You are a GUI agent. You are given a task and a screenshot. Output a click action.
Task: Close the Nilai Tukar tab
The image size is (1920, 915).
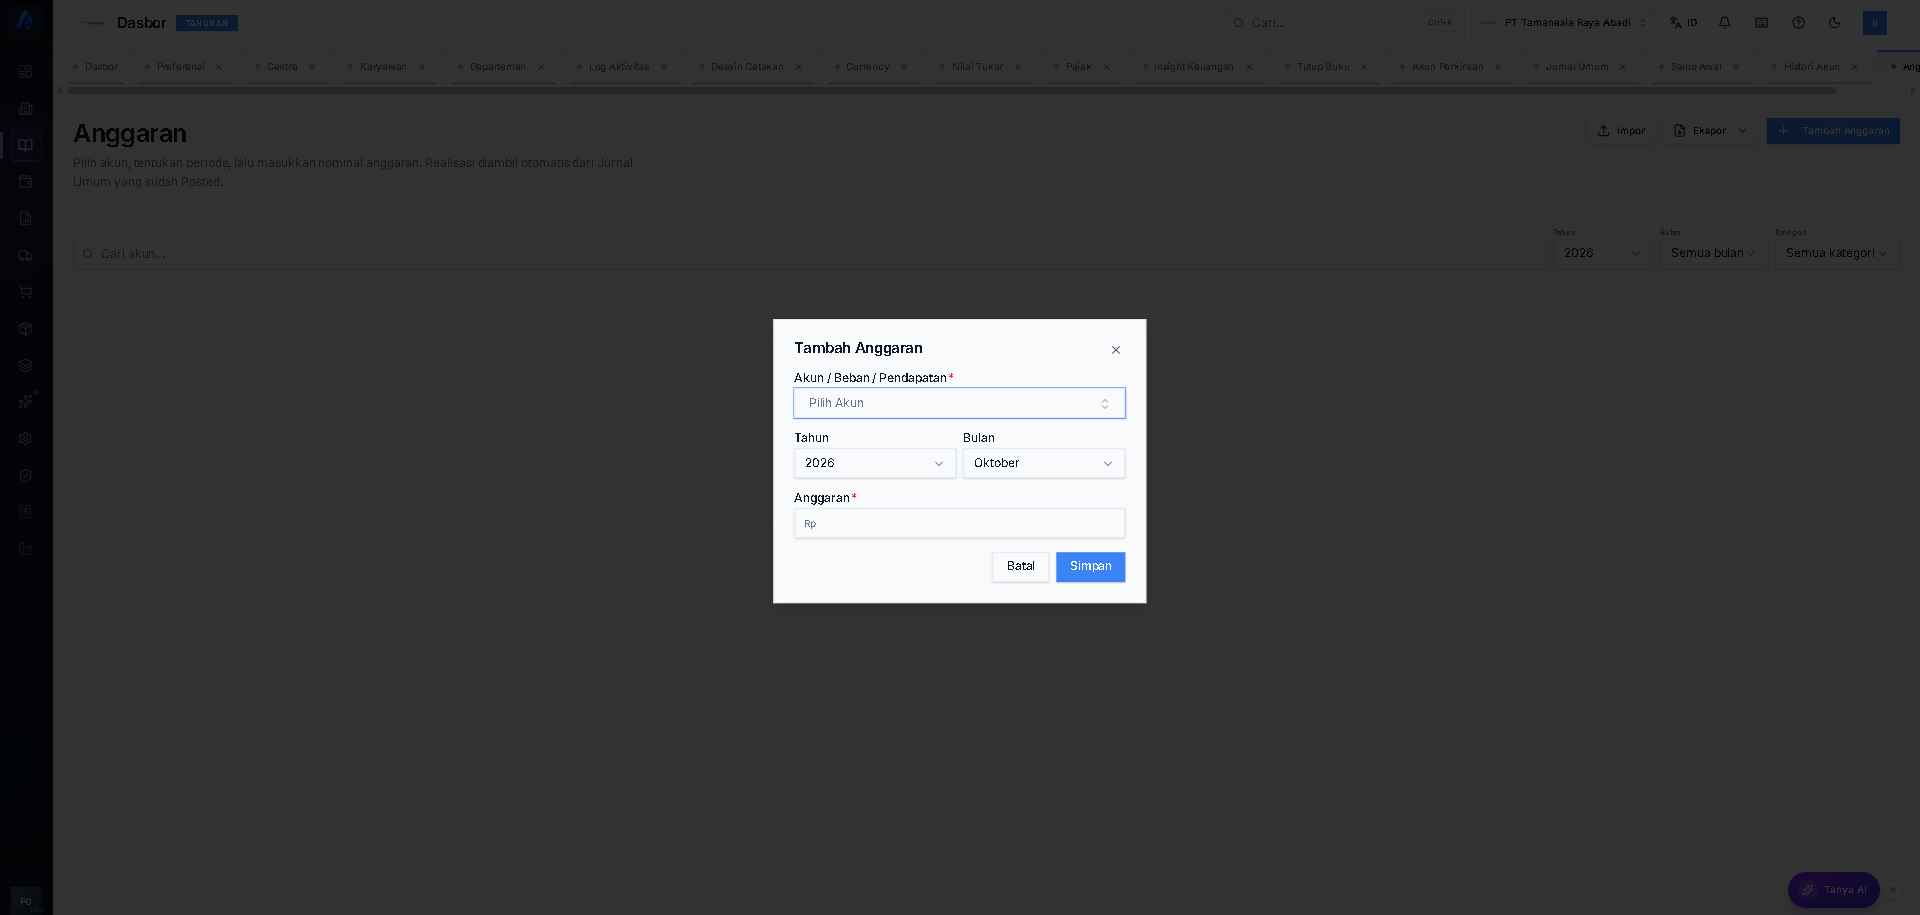point(1018,67)
